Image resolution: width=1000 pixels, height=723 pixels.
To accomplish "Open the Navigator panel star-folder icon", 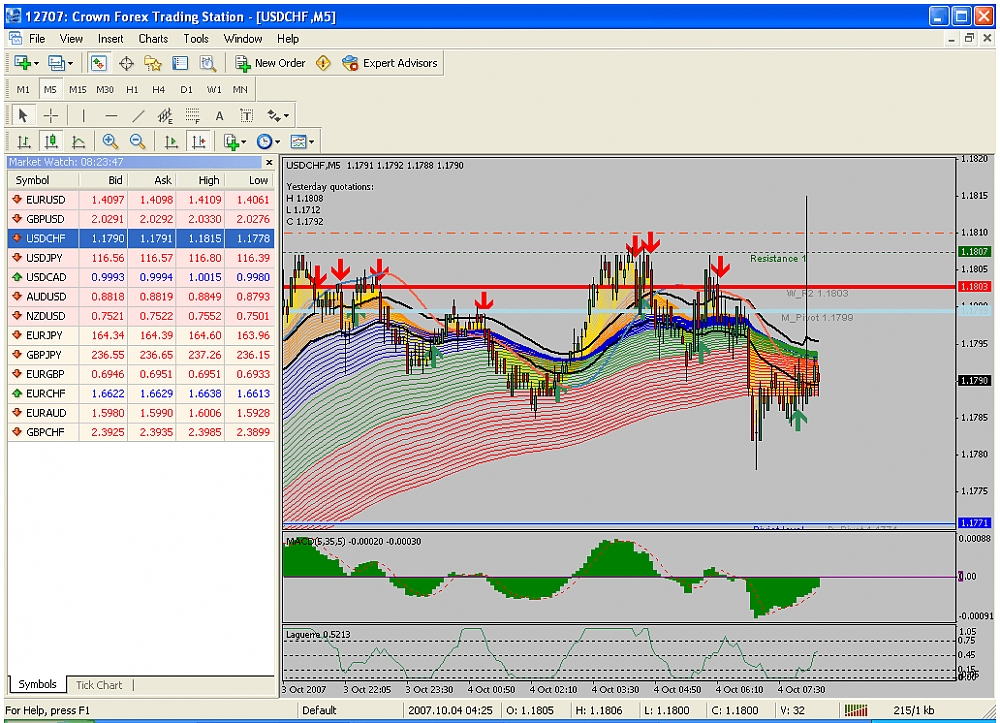I will [153, 63].
